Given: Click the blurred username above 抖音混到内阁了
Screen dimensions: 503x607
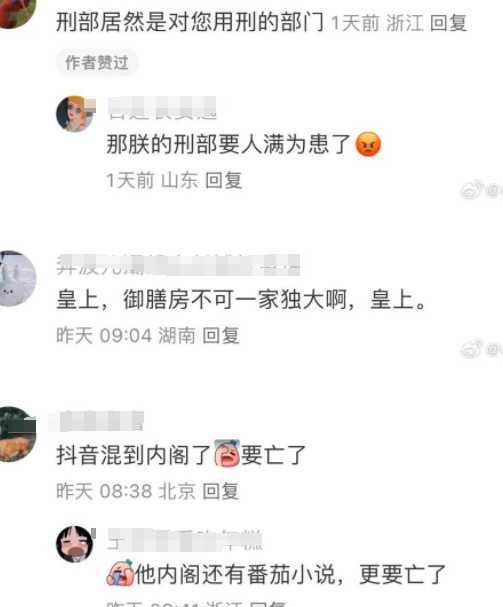Looking at the screenshot, I should point(96,421).
